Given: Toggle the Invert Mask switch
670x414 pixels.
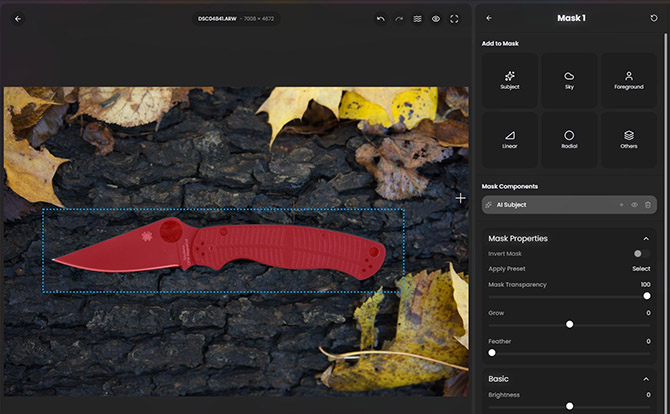Looking at the screenshot, I should [x=641, y=254].
